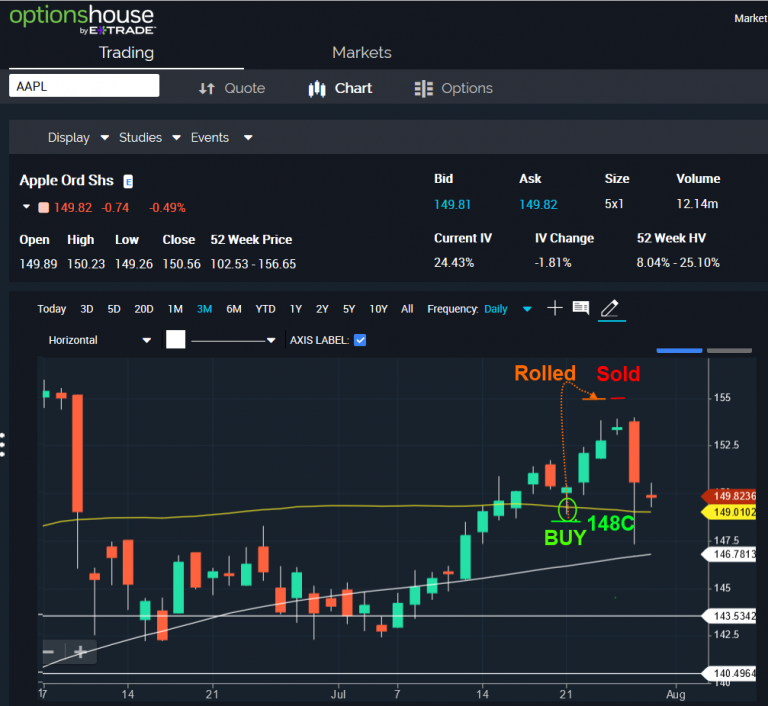Select the 20D time range
The height and width of the screenshot is (706, 768).
[144, 309]
